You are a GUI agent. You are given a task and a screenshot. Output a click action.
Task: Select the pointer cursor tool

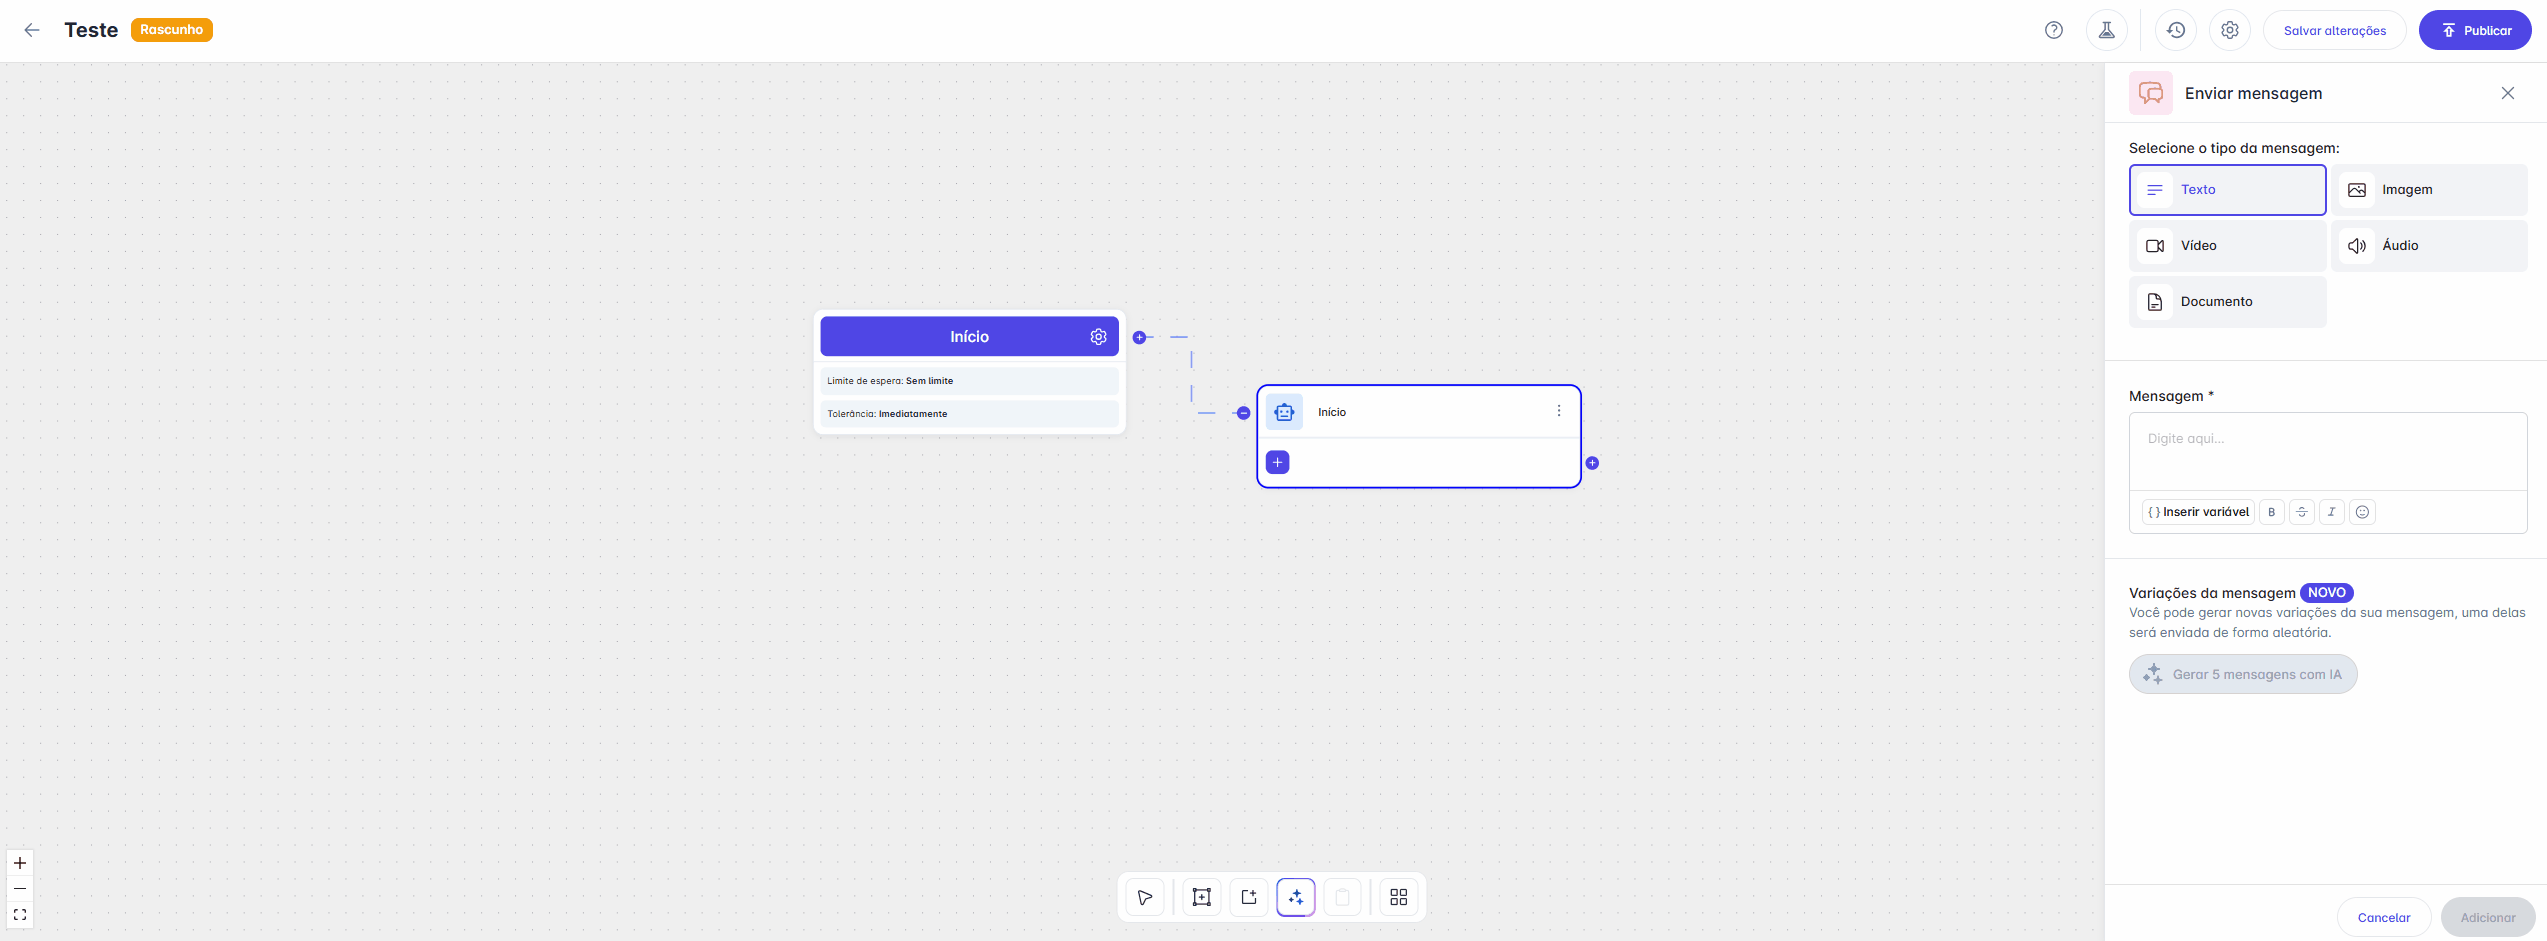click(x=1145, y=897)
